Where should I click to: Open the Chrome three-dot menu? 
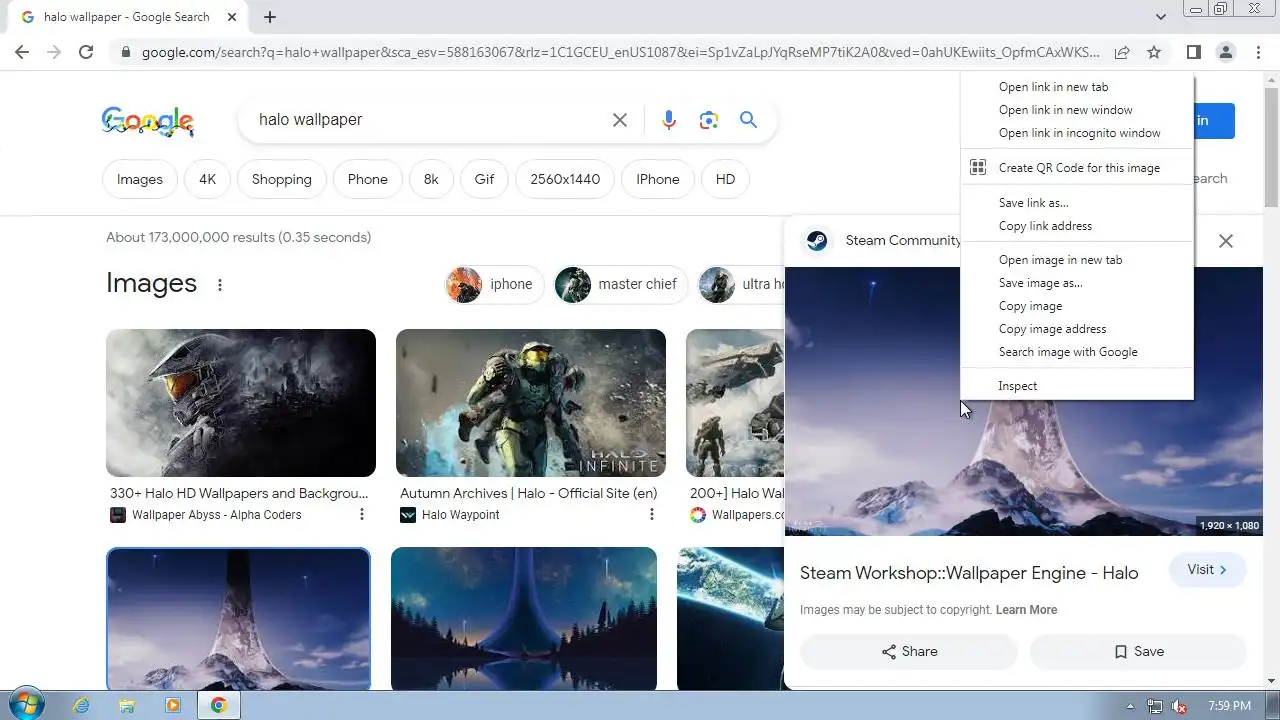tap(1258, 52)
